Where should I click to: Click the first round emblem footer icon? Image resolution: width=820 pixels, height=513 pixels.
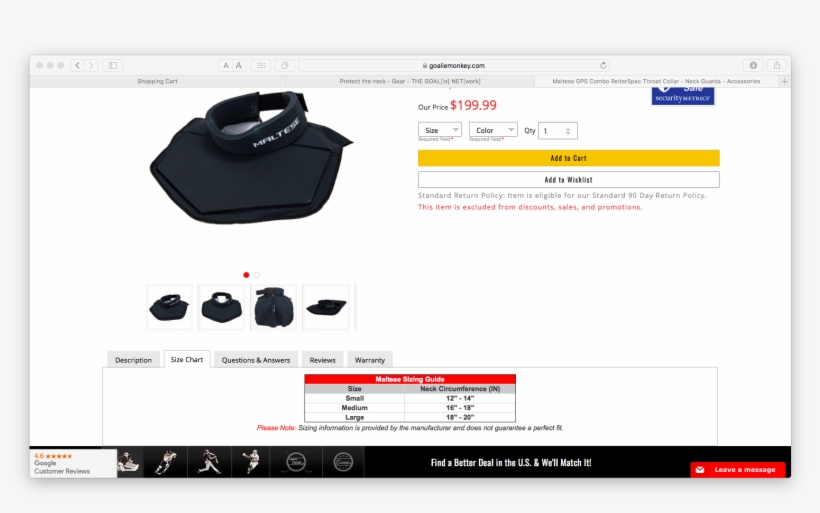296,462
